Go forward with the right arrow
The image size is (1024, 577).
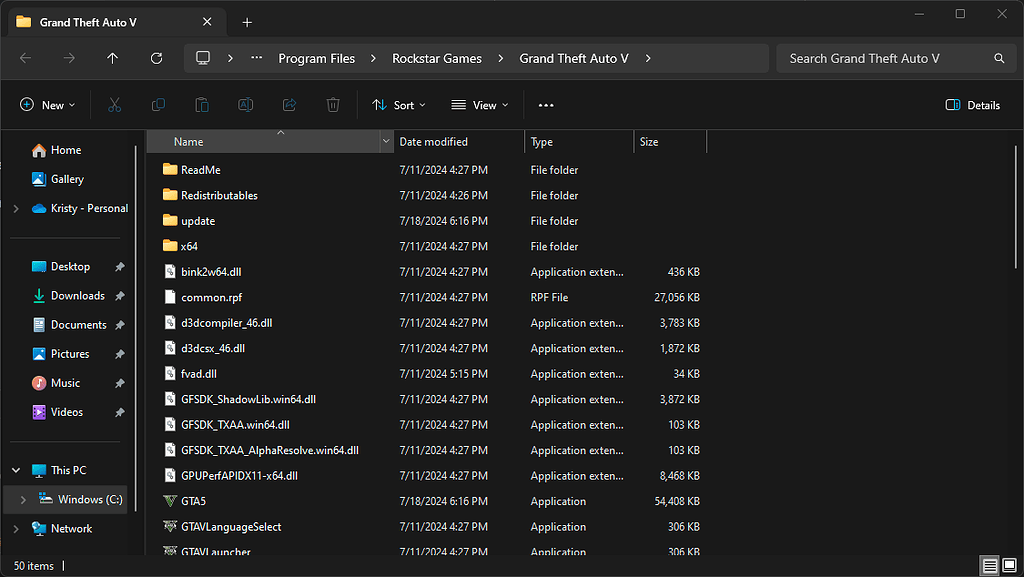pos(69,58)
